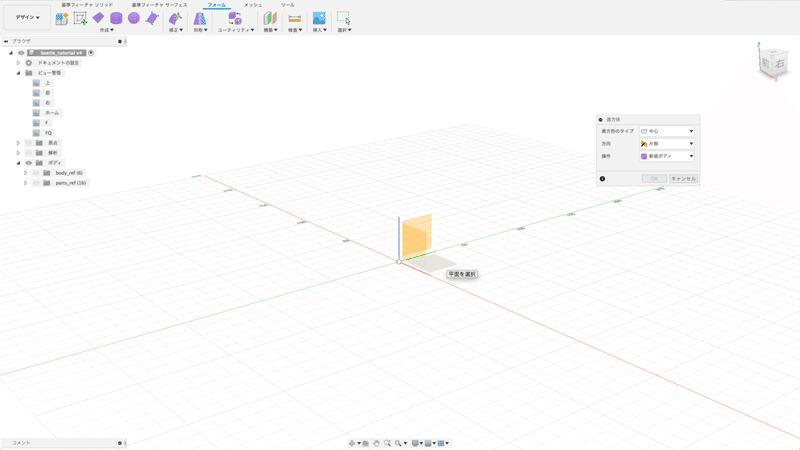Click the Create Sketch icon

[80, 18]
